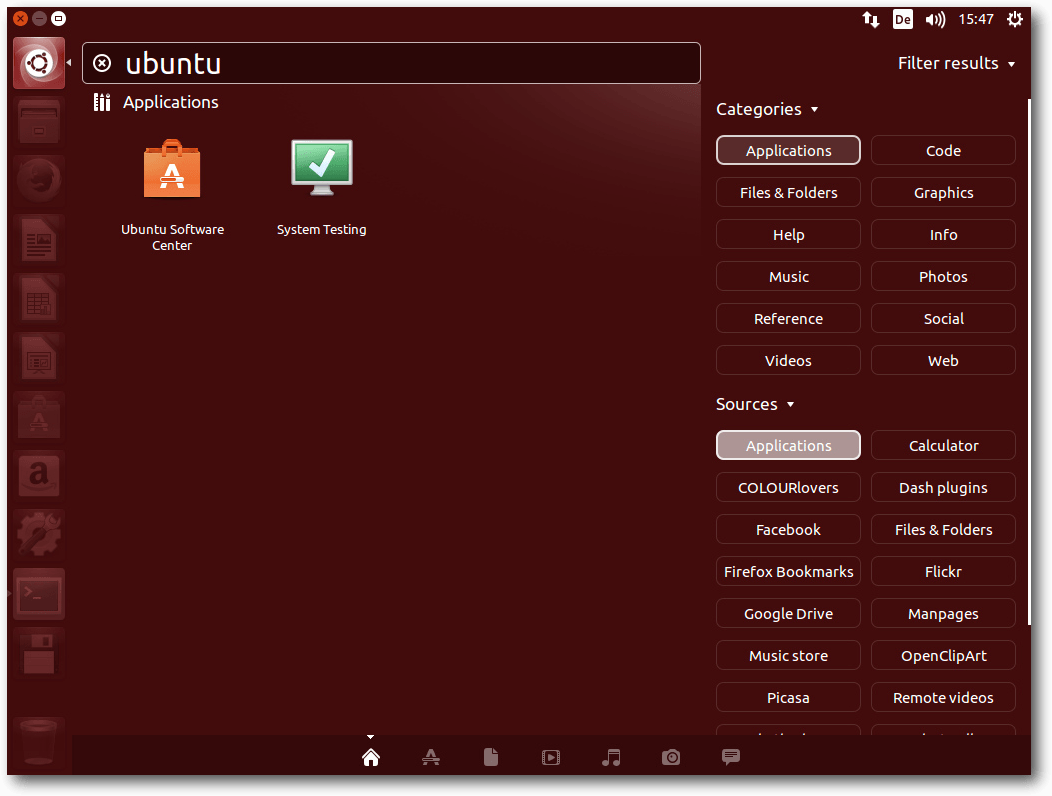
Task: Open Ubuntu Software Center from results
Action: pyautogui.click(x=172, y=195)
